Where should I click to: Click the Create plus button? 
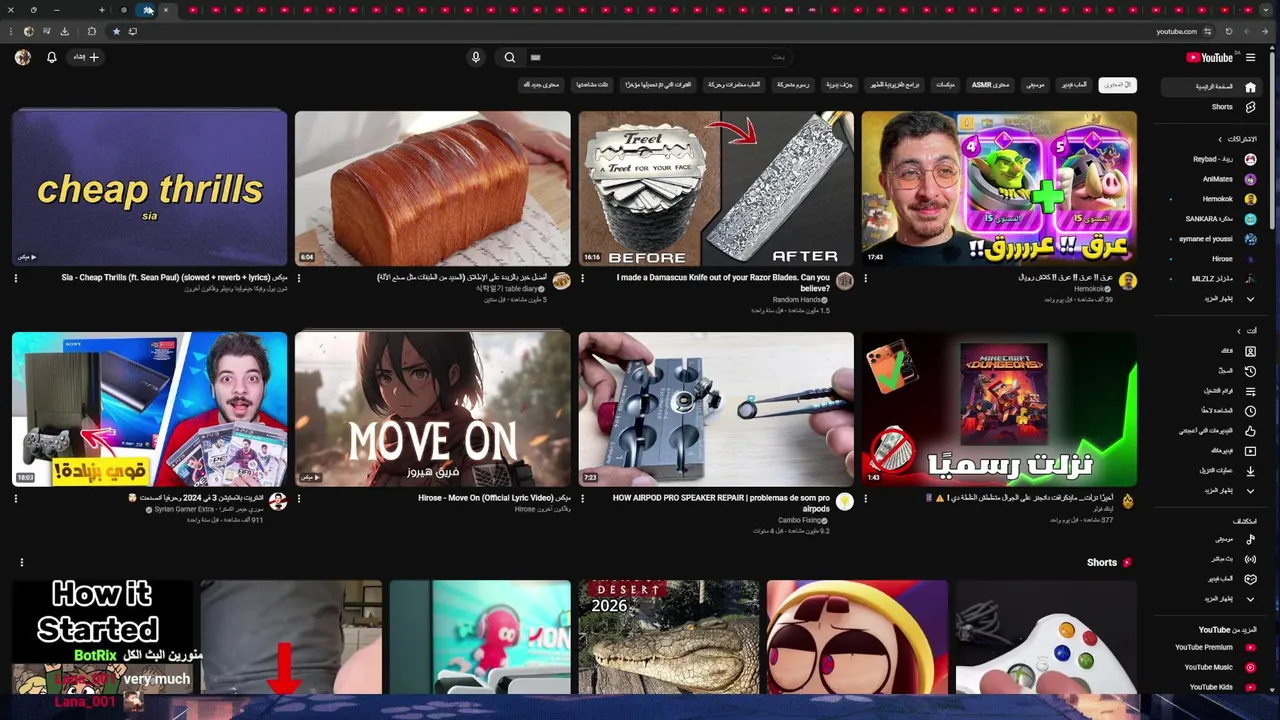point(86,57)
